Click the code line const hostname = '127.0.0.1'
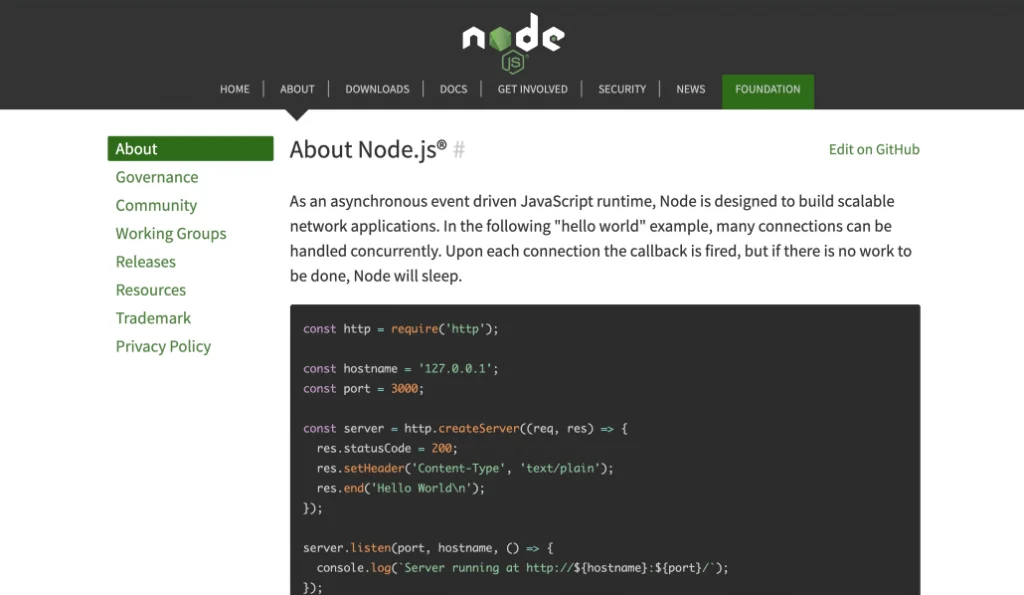 pos(400,368)
